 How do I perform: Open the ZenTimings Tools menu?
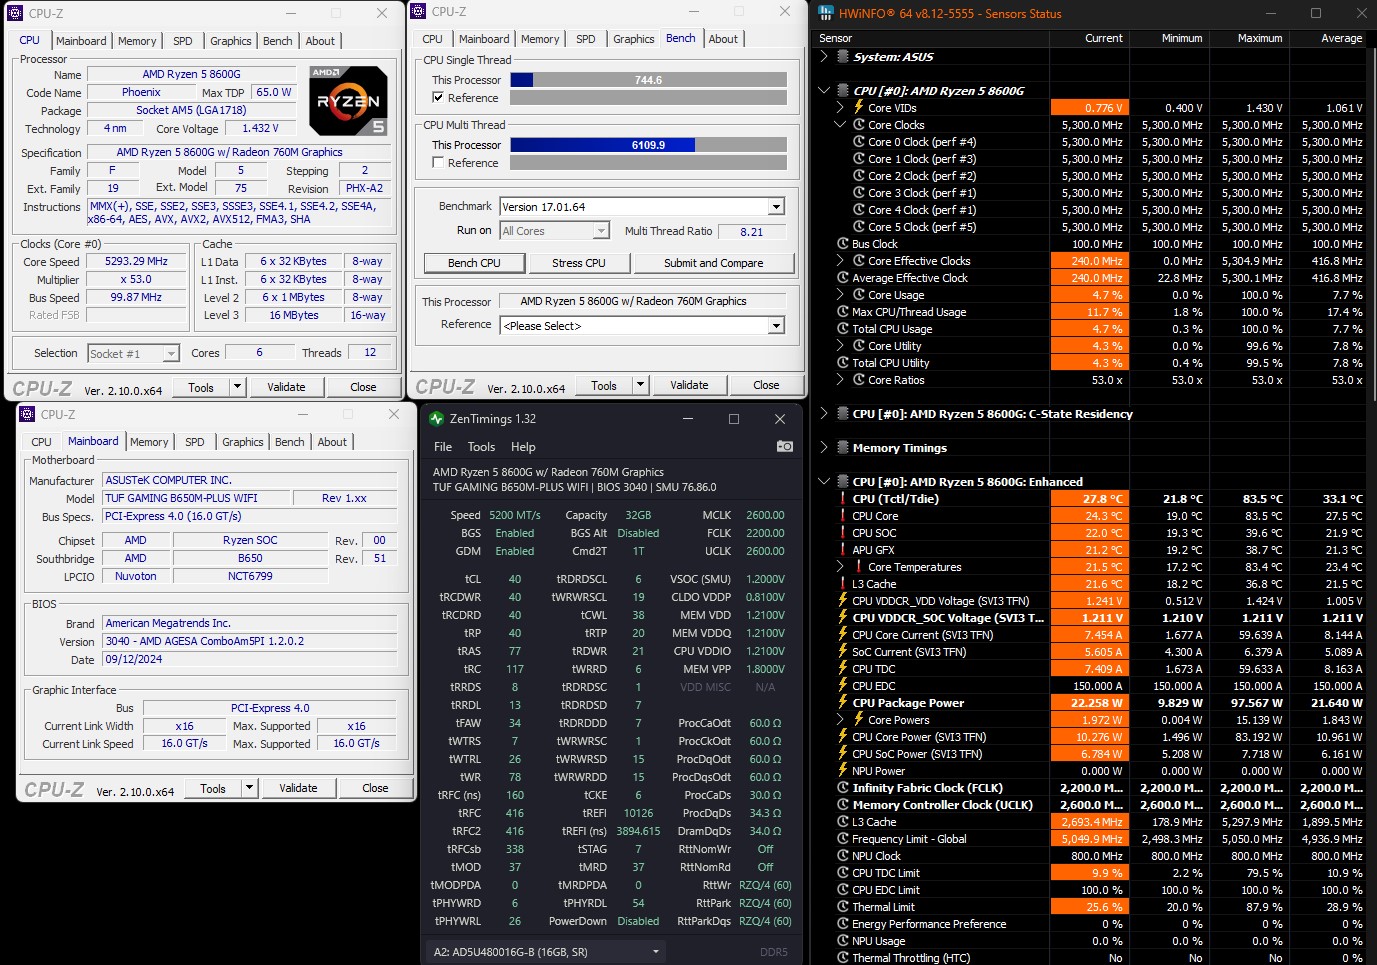click(x=481, y=447)
